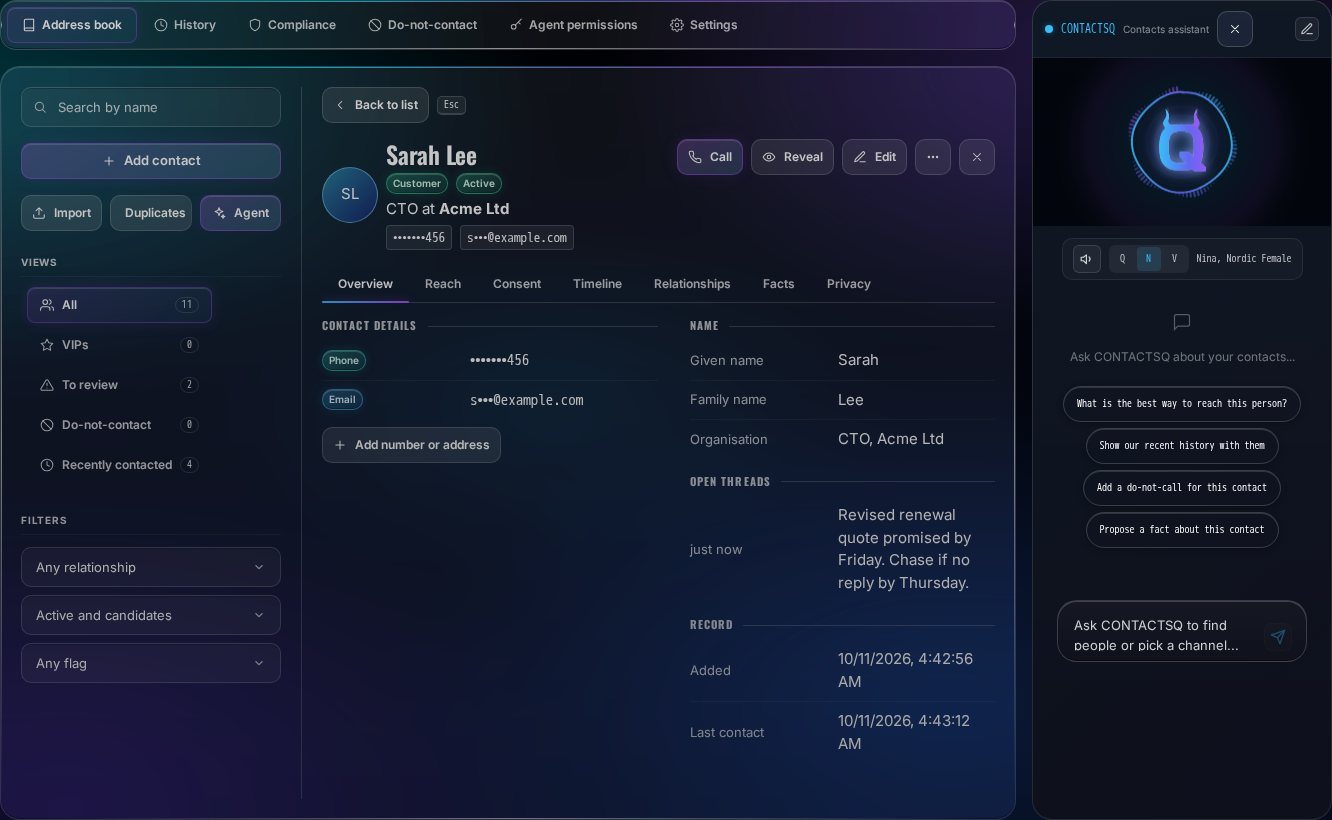Open the Relationships tab
The height and width of the screenshot is (820, 1332).
click(x=692, y=284)
